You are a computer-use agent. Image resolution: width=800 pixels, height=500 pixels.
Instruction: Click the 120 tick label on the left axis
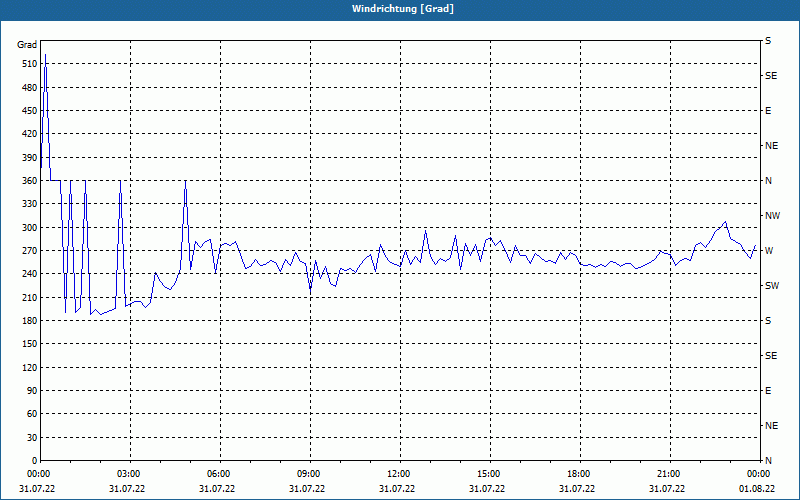coord(30,367)
